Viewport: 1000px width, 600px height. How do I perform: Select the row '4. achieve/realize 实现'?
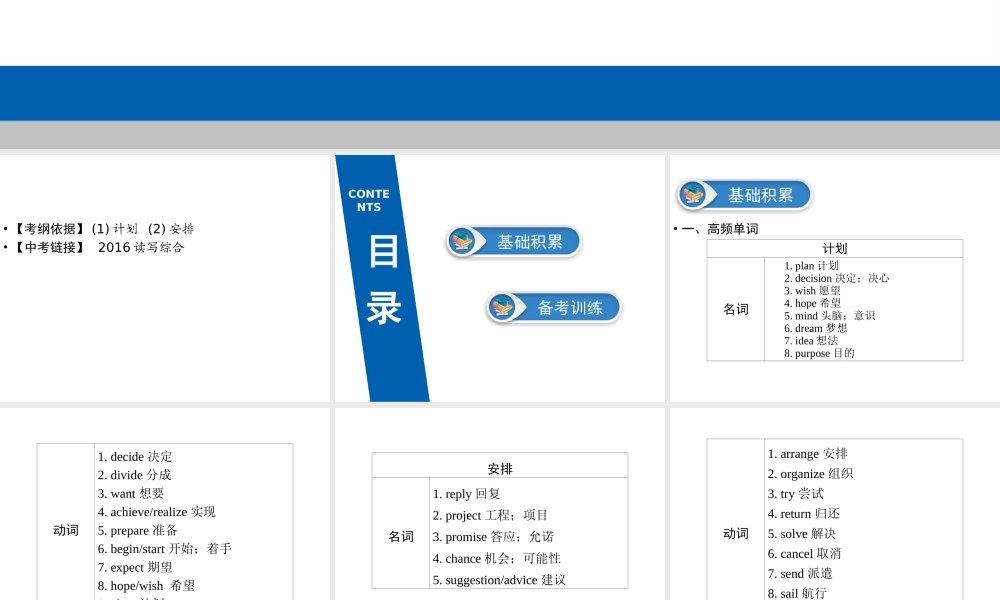pos(156,512)
